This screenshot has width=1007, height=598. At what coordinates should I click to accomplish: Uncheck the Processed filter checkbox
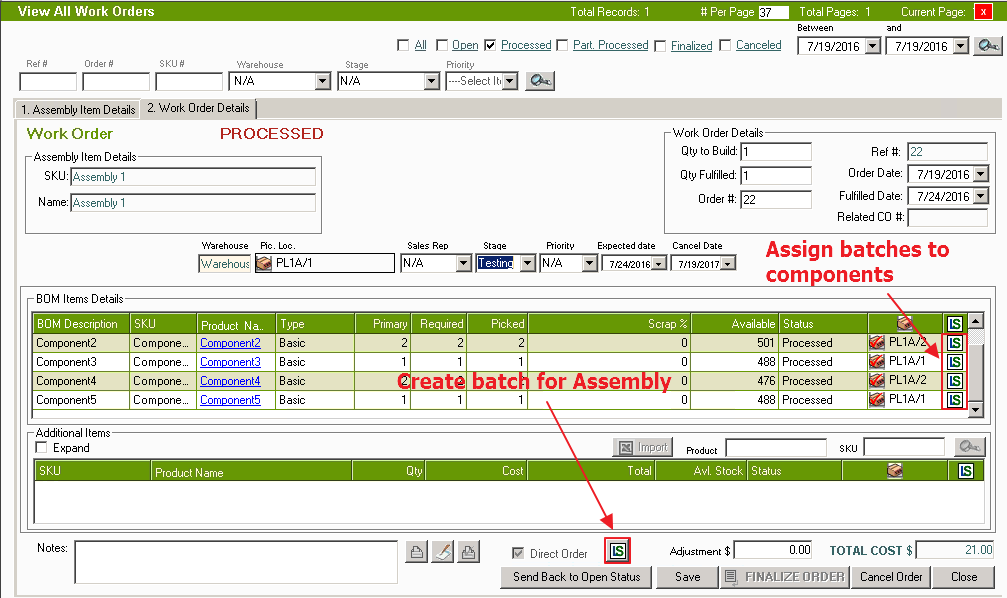click(490, 45)
